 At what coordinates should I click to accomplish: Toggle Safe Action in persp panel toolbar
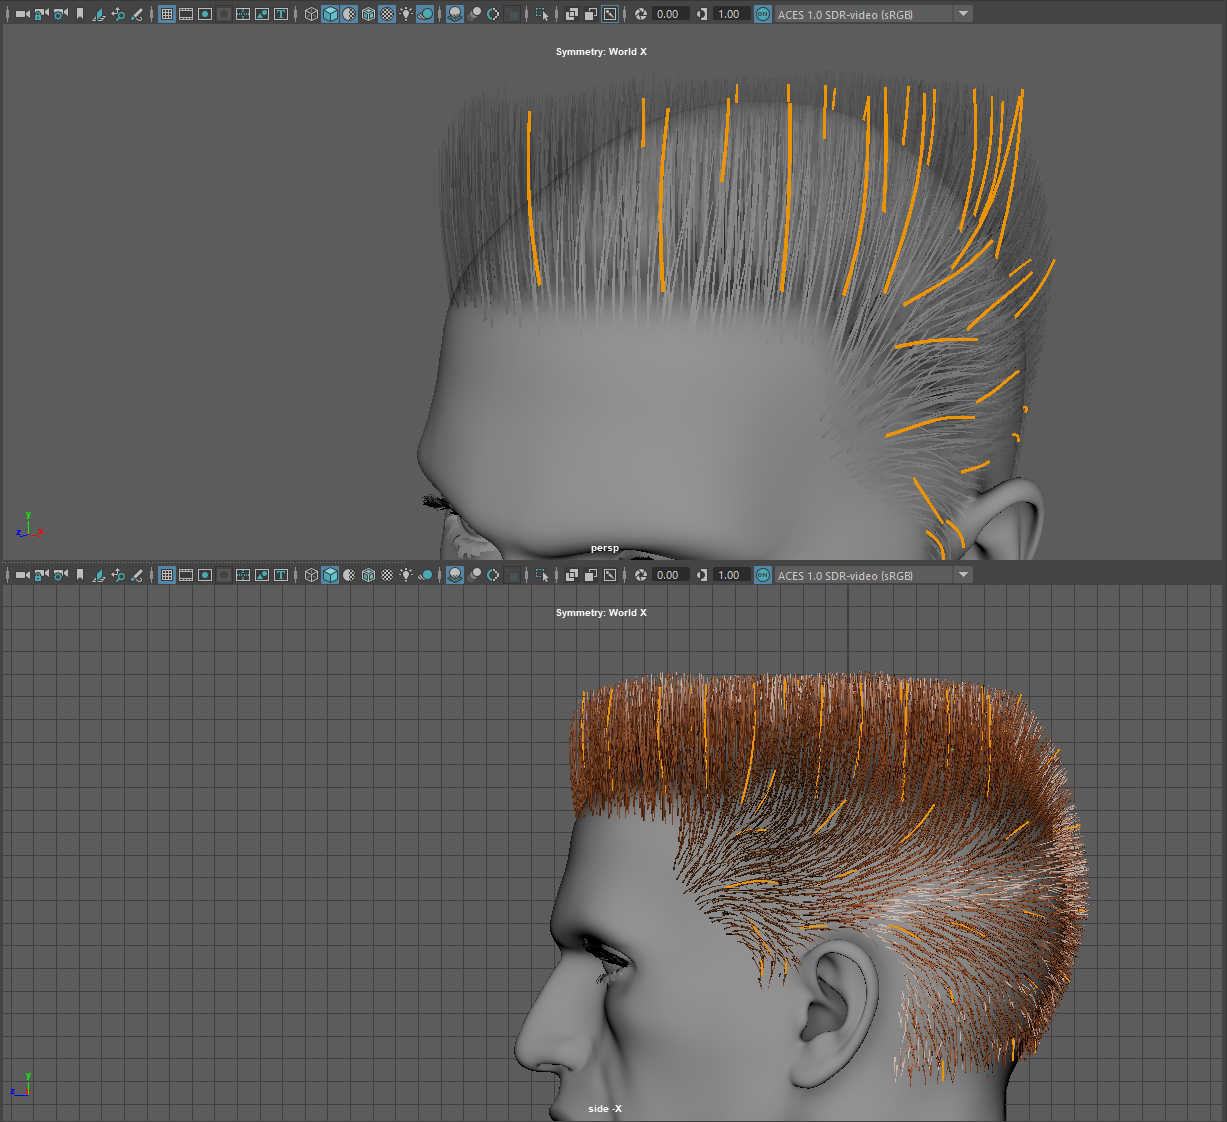pos(262,14)
